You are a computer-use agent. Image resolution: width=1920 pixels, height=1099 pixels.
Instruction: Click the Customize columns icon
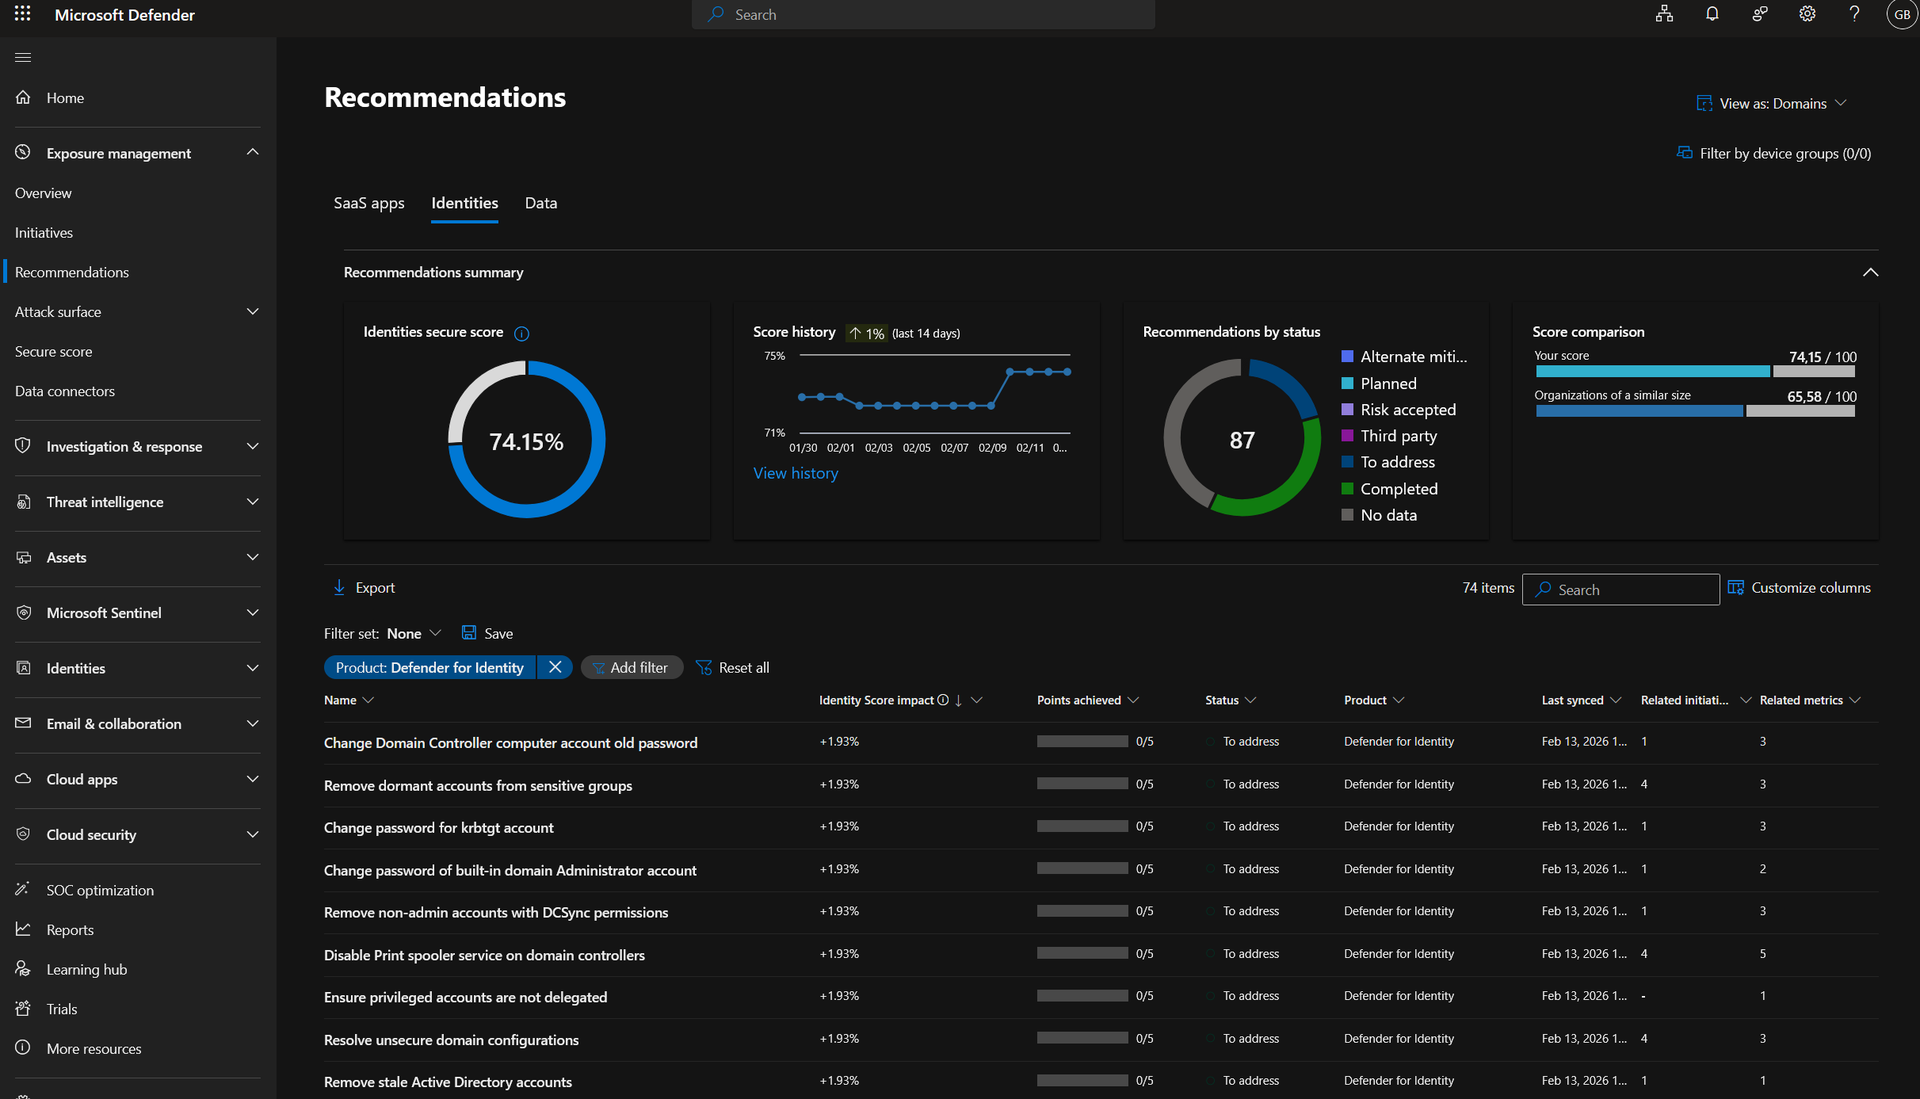pyautogui.click(x=1735, y=588)
